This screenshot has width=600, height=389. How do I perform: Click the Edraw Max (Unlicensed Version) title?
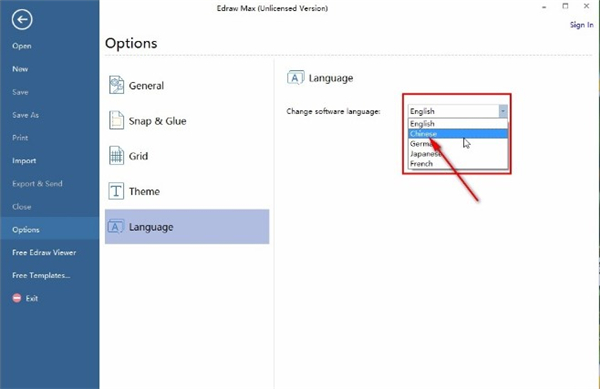tap(272, 8)
